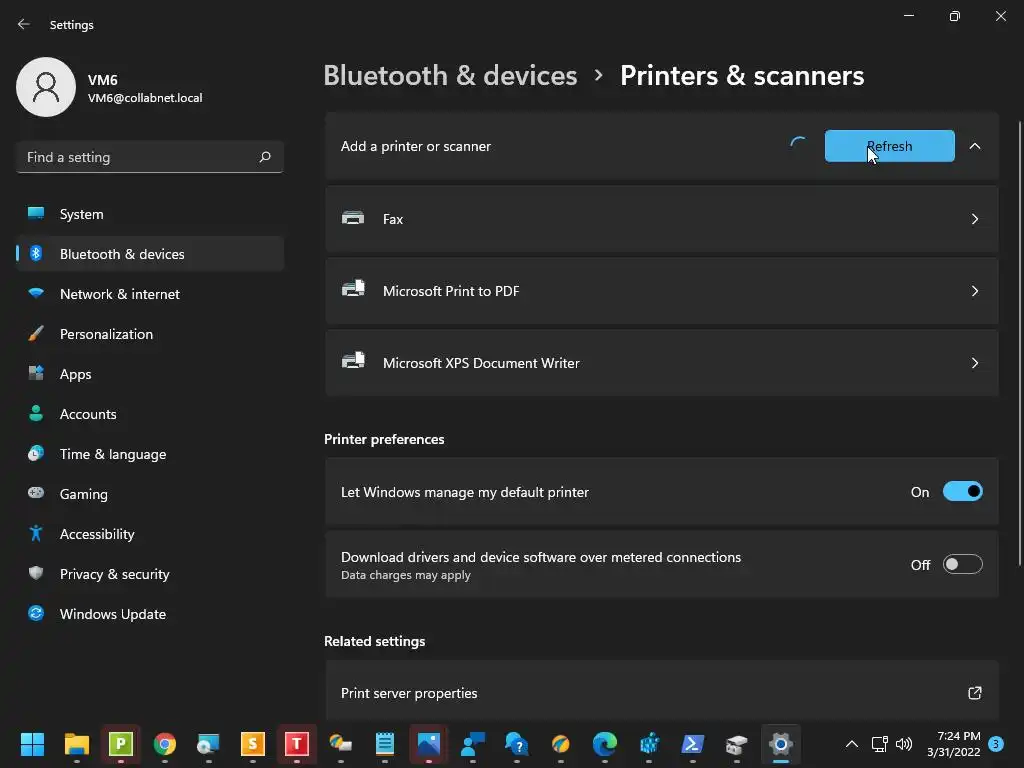The image size is (1024, 768).
Task: Open the Windows Start menu
Action: coord(32,744)
